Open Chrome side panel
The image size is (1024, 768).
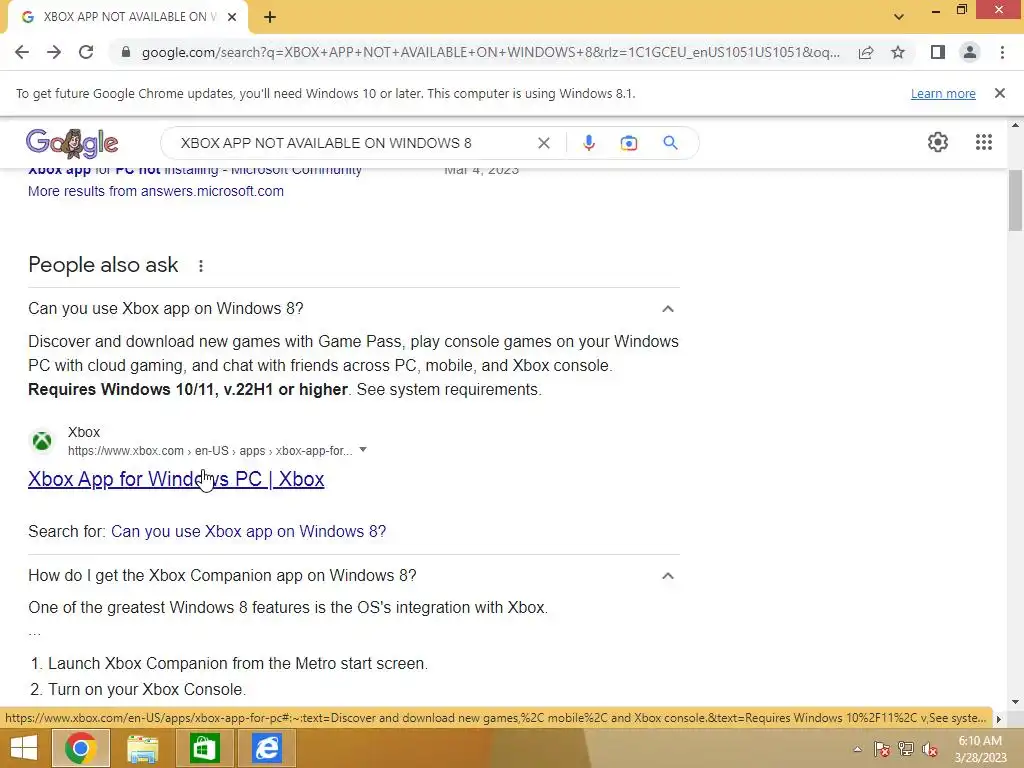pos(938,52)
